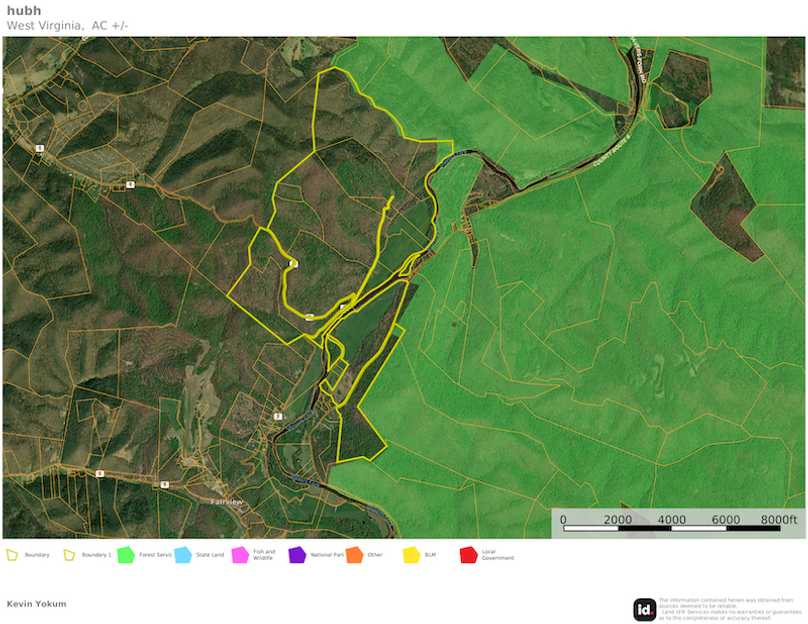Click the id. logo in footer
808x624 pixels.
click(x=644, y=609)
